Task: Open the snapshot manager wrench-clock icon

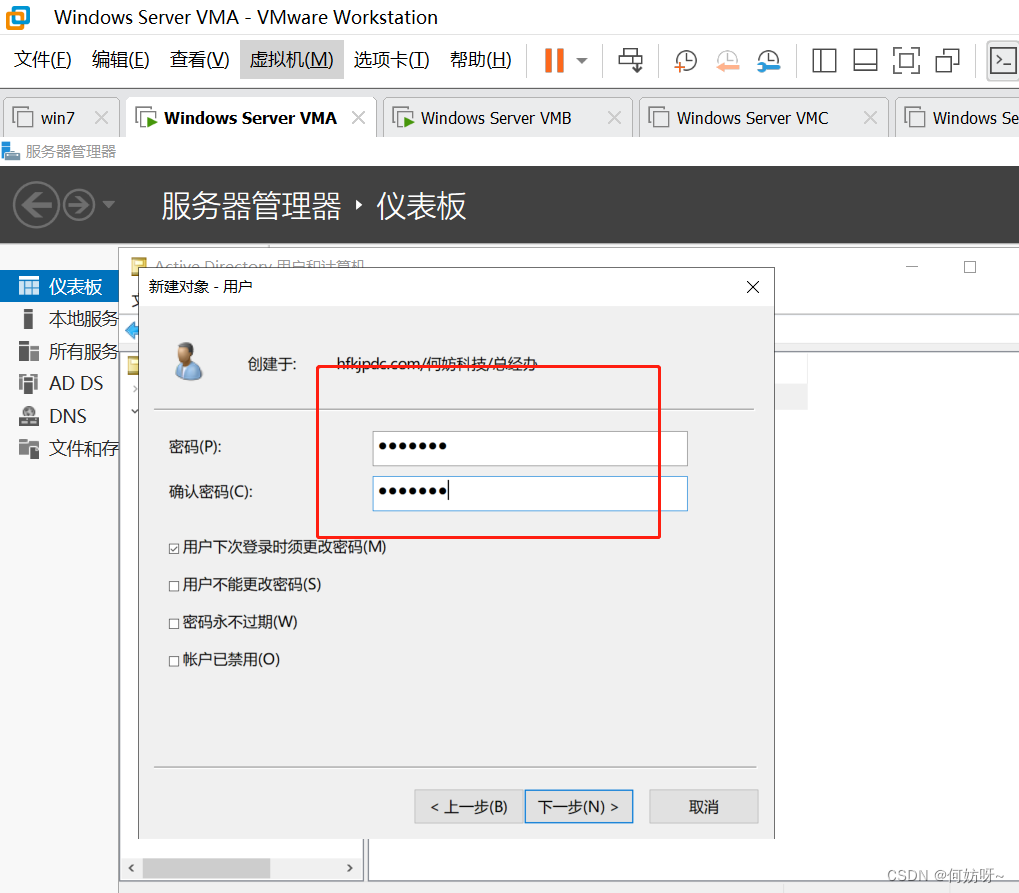Action: click(768, 61)
